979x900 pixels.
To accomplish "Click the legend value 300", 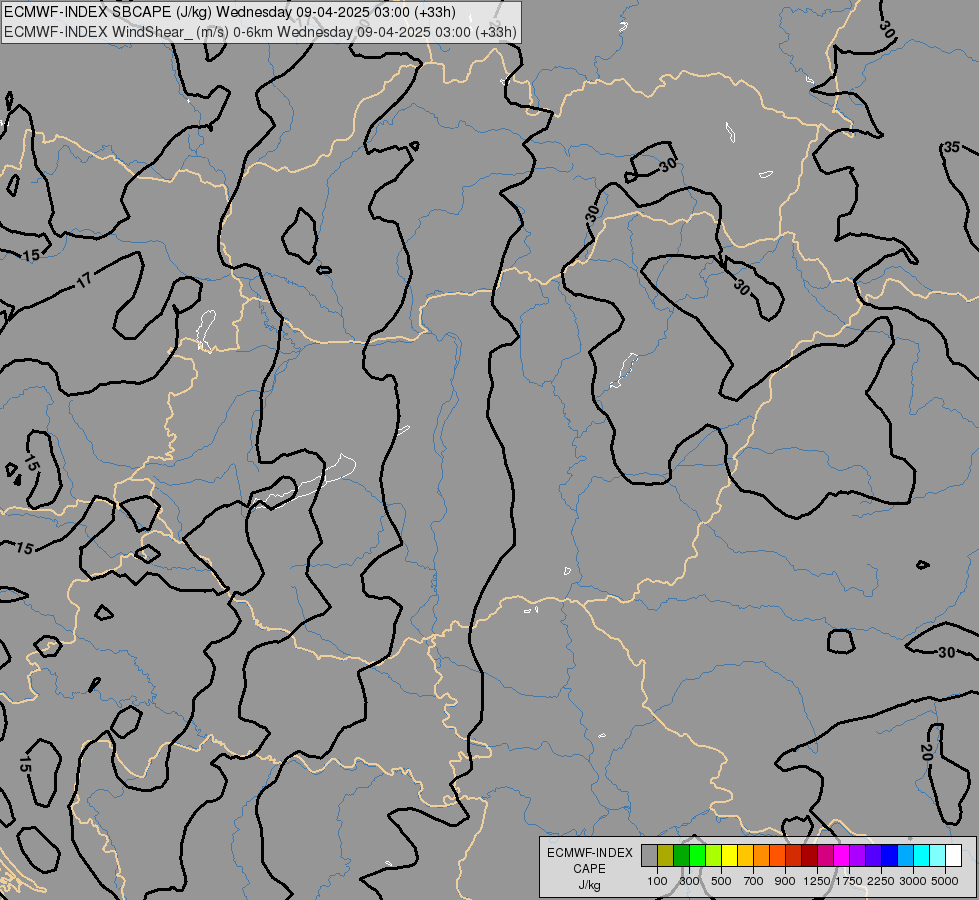I will pos(689,881).
